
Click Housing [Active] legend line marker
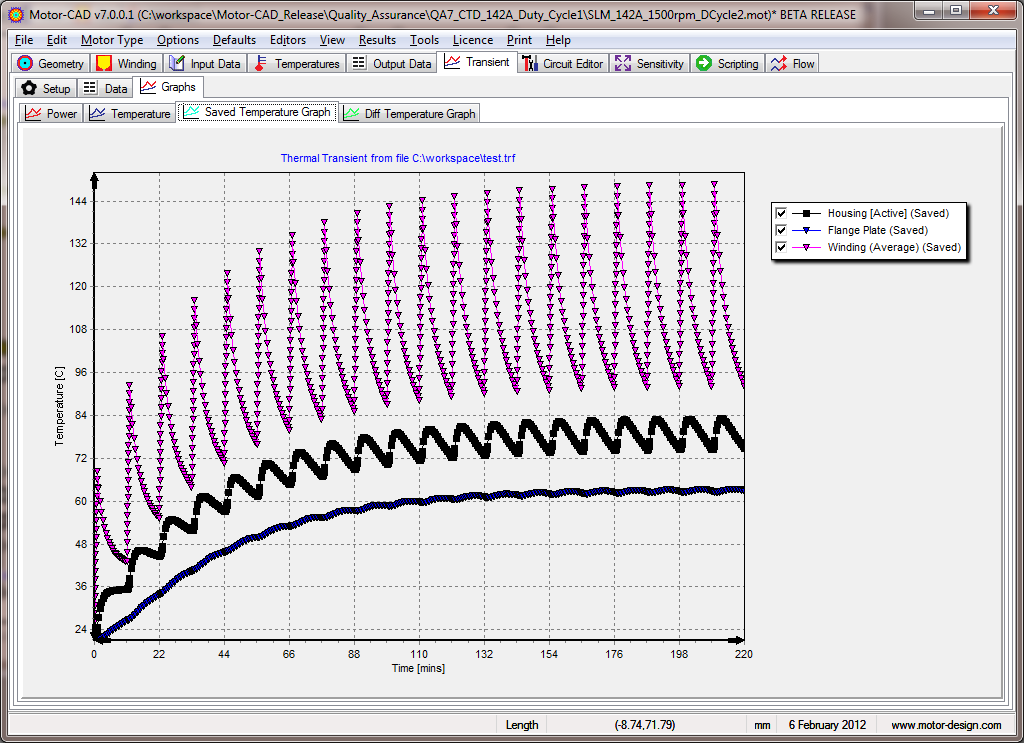(807, 213)
